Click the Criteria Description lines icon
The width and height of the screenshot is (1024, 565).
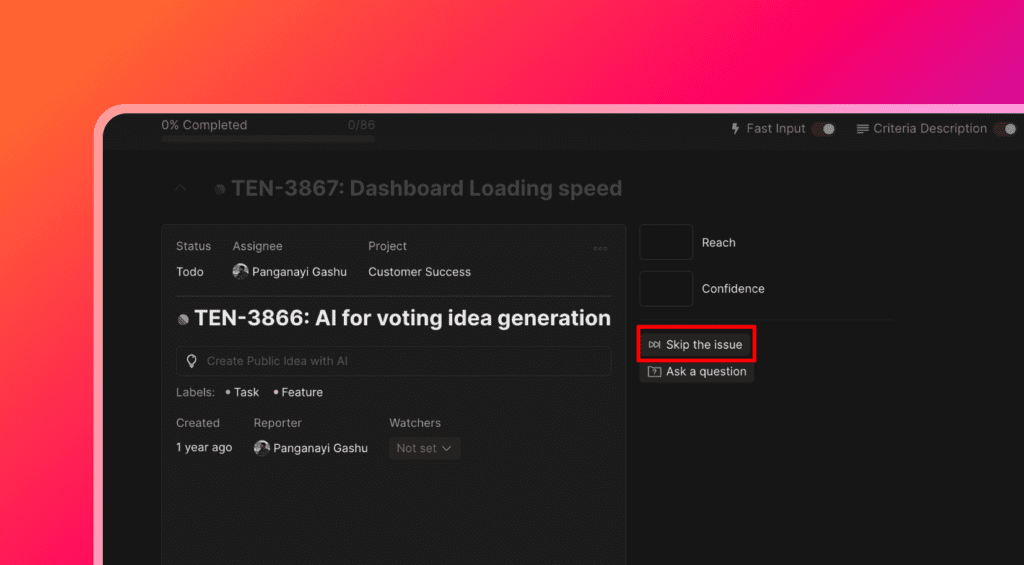tap(863, 129)
